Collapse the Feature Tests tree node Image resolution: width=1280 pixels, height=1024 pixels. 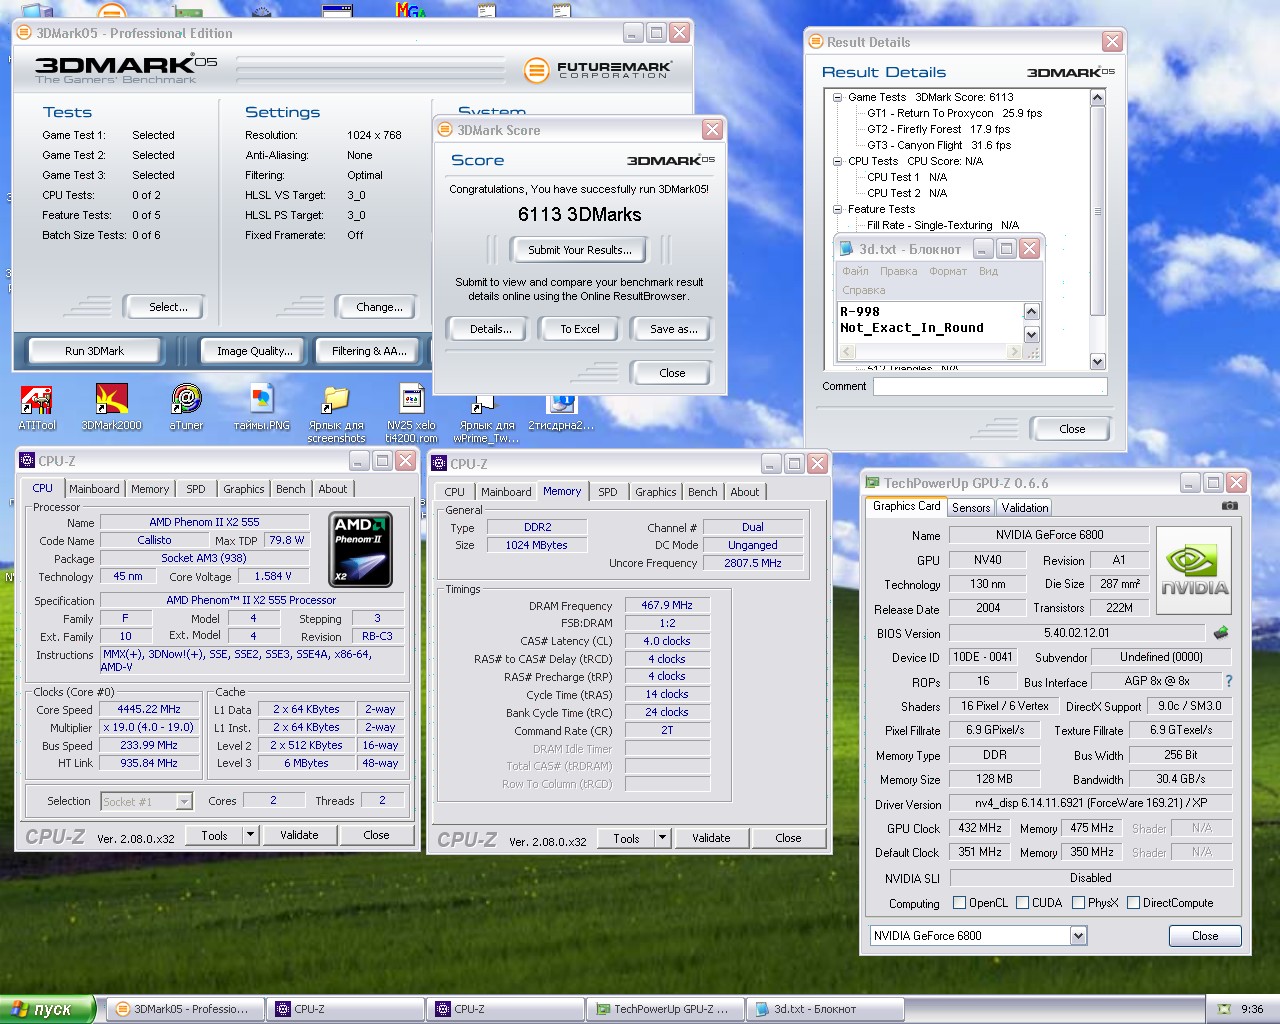point(838,209)
